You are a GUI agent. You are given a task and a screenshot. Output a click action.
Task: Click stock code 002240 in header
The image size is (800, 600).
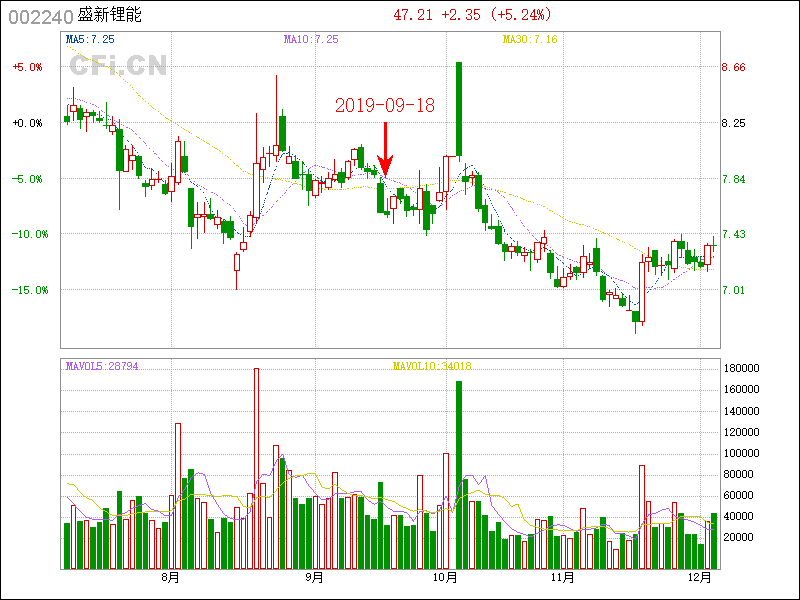[40, 16]
